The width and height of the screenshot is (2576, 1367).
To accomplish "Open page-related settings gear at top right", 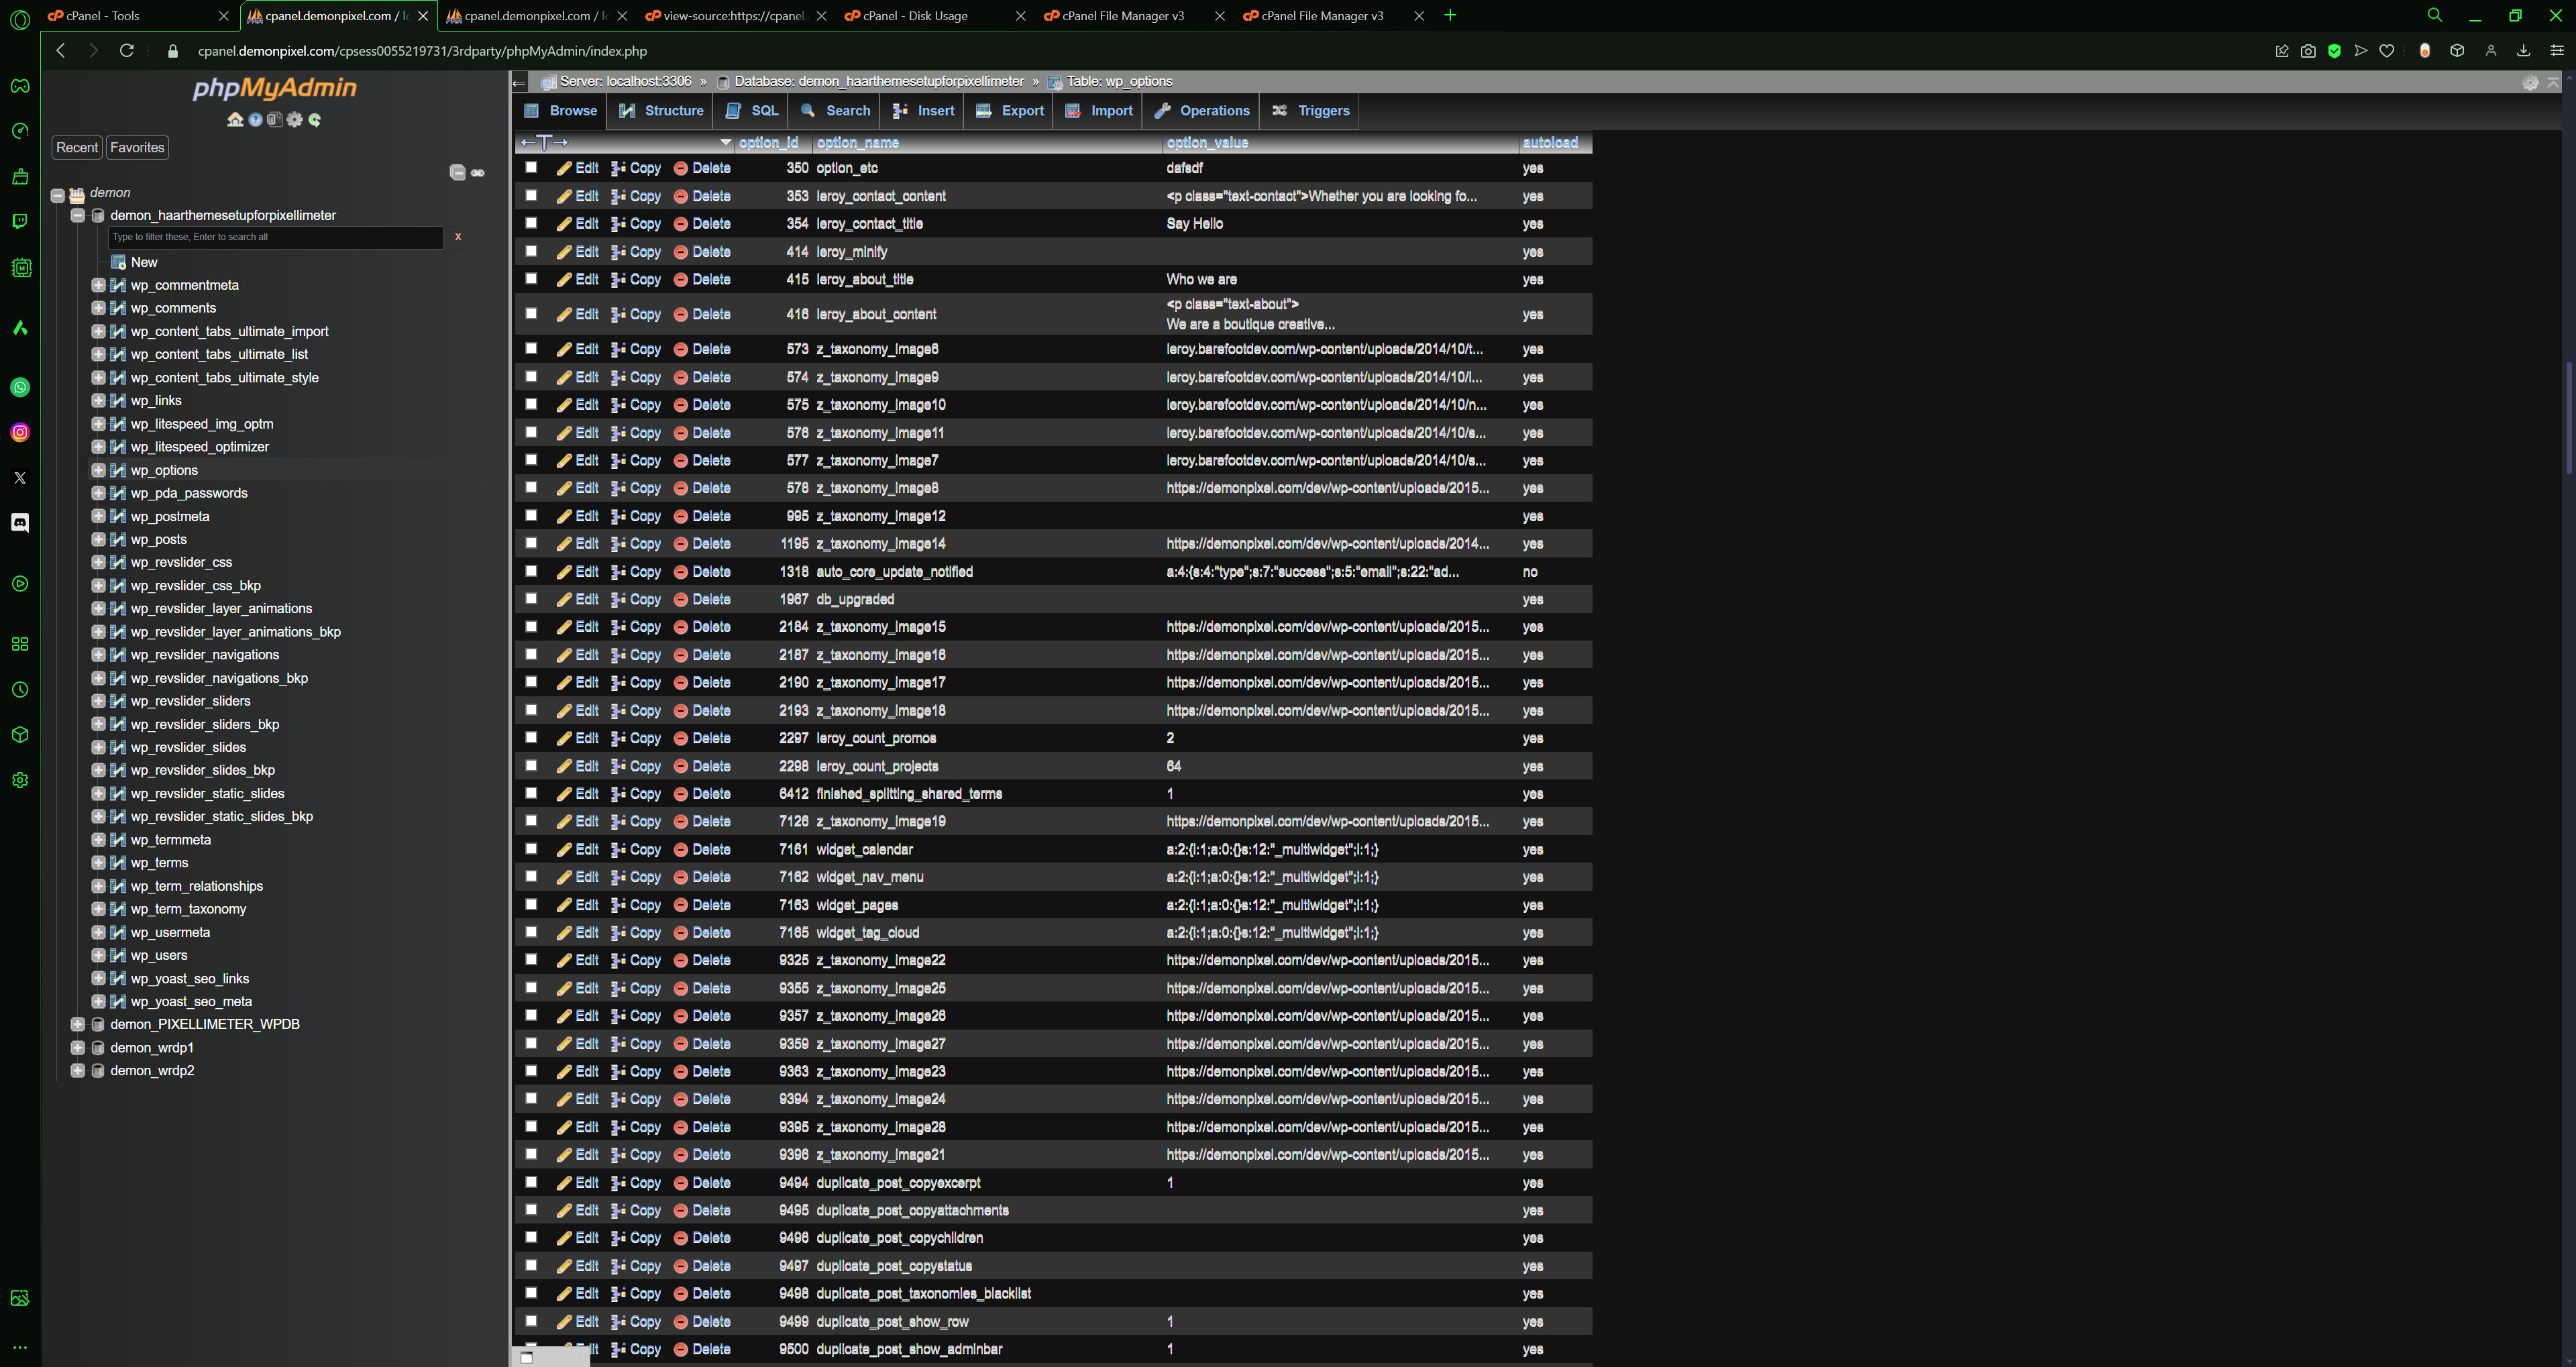I will point(2530,83).
